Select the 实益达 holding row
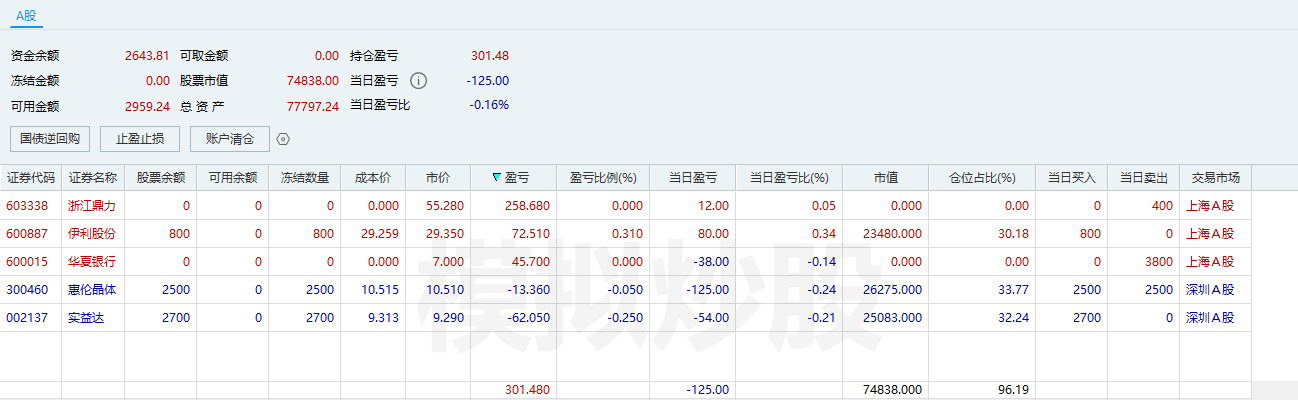This screenshot has width=1298, height=400. 649,317
